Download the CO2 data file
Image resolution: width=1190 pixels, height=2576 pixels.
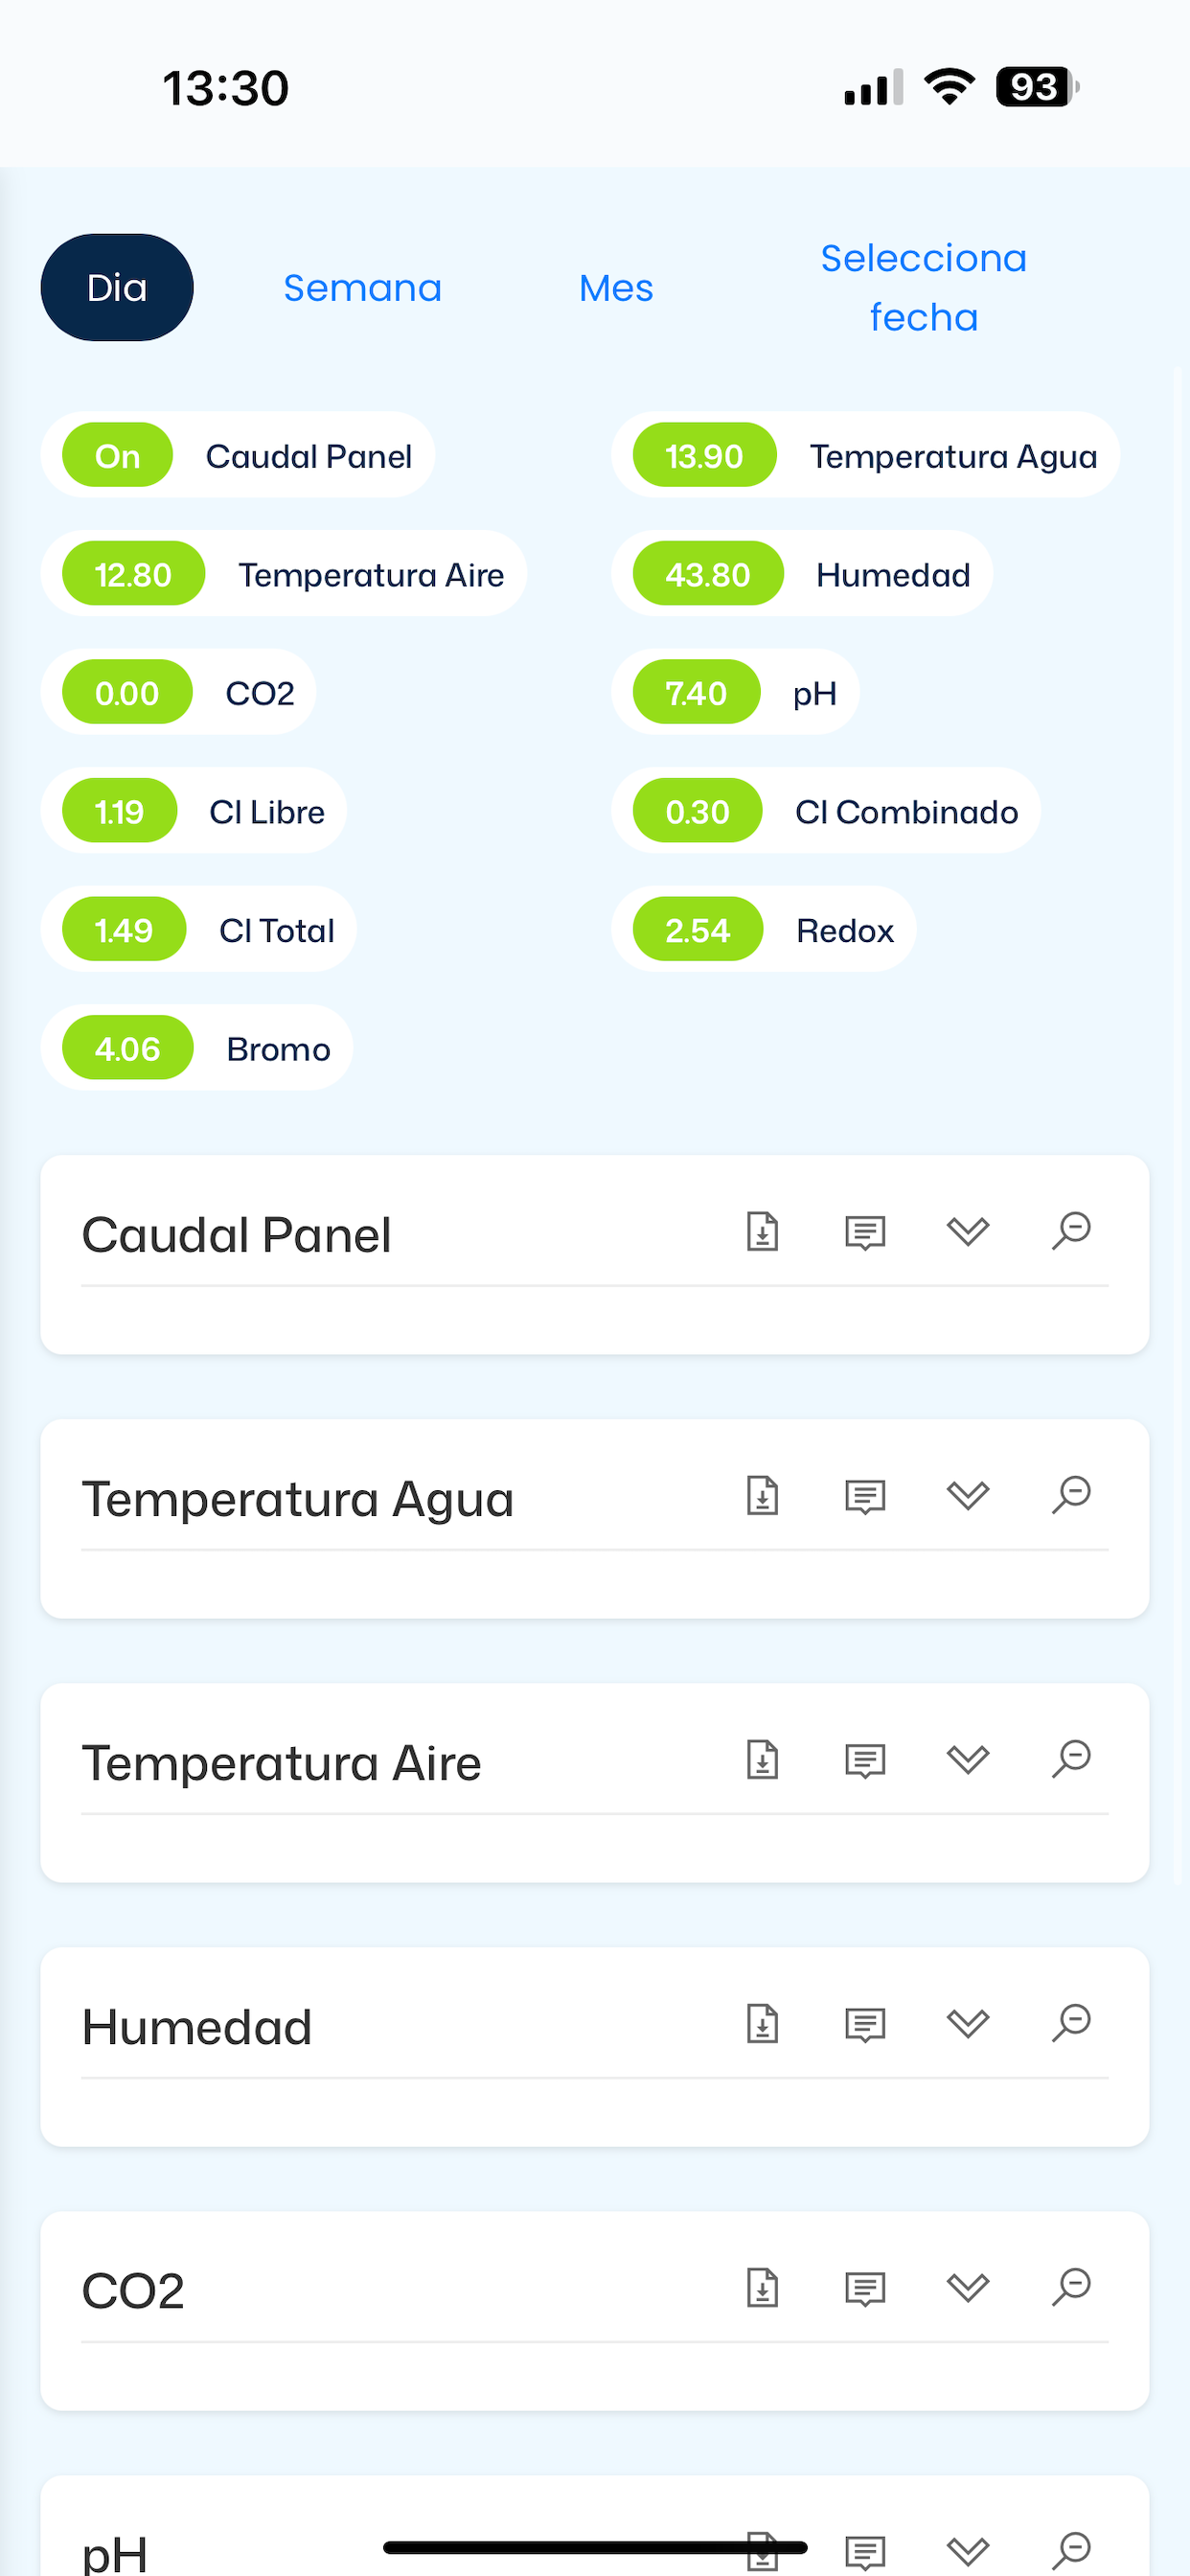point(763,2287)
